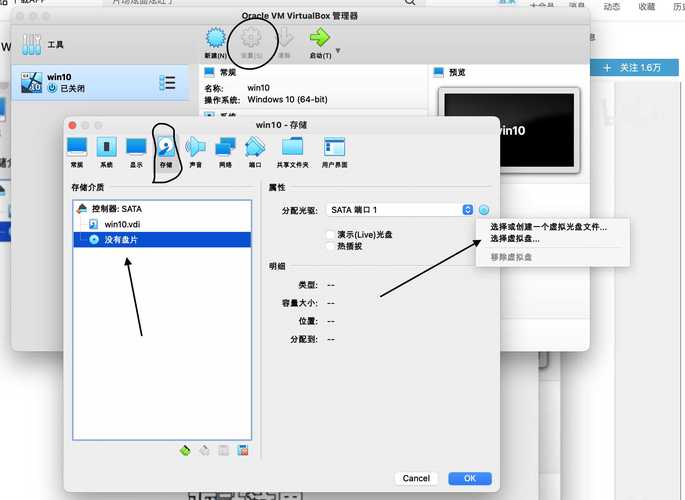Image resolution: width=685 pixels, height=500 pixels.
Task: Click the 操作系统 Windows 10 (64-bit) text
Action: pos(266,100)
